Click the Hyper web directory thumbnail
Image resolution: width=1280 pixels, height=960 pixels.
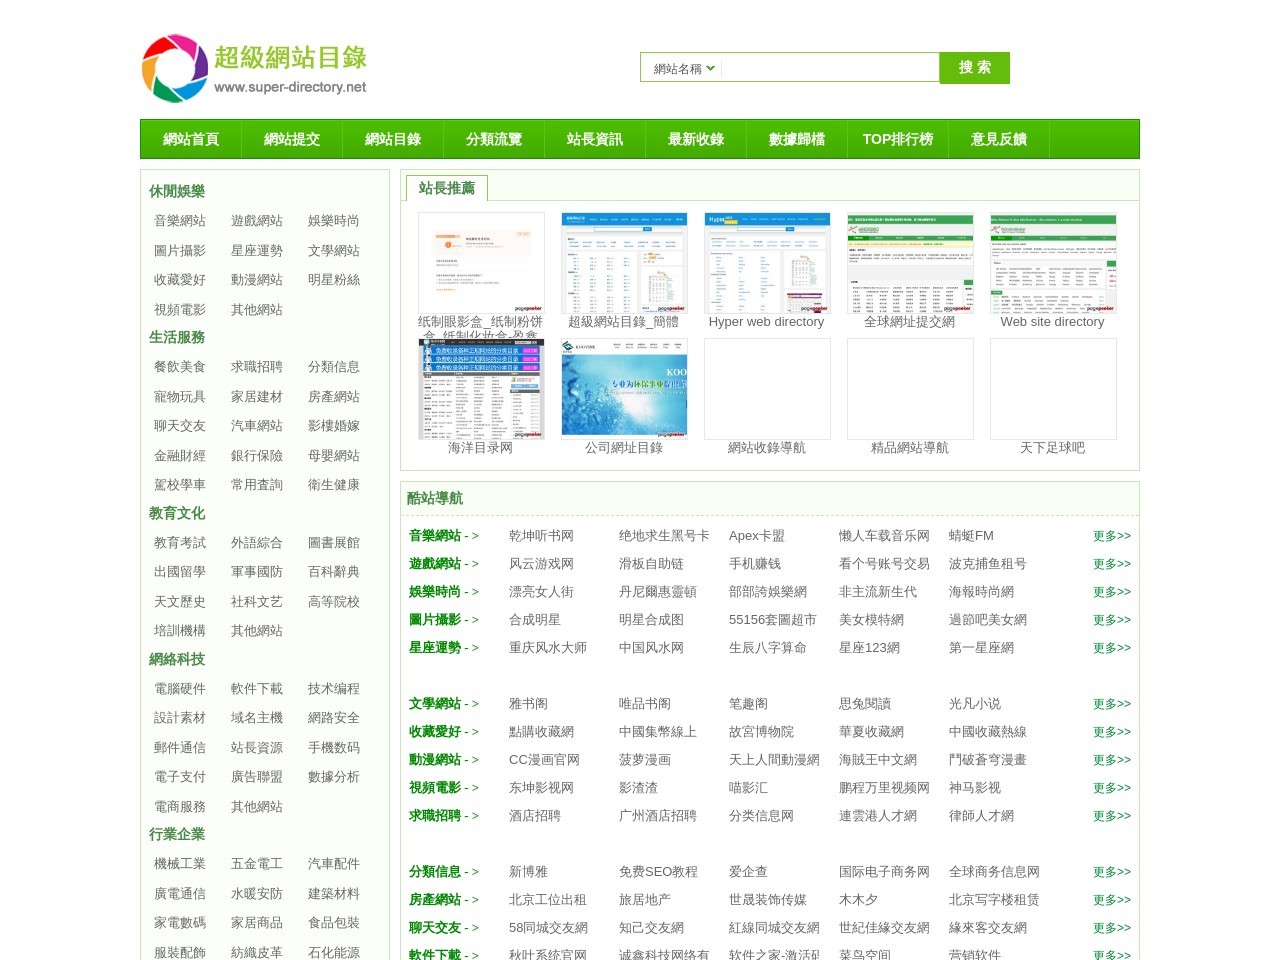coord(767,262)
